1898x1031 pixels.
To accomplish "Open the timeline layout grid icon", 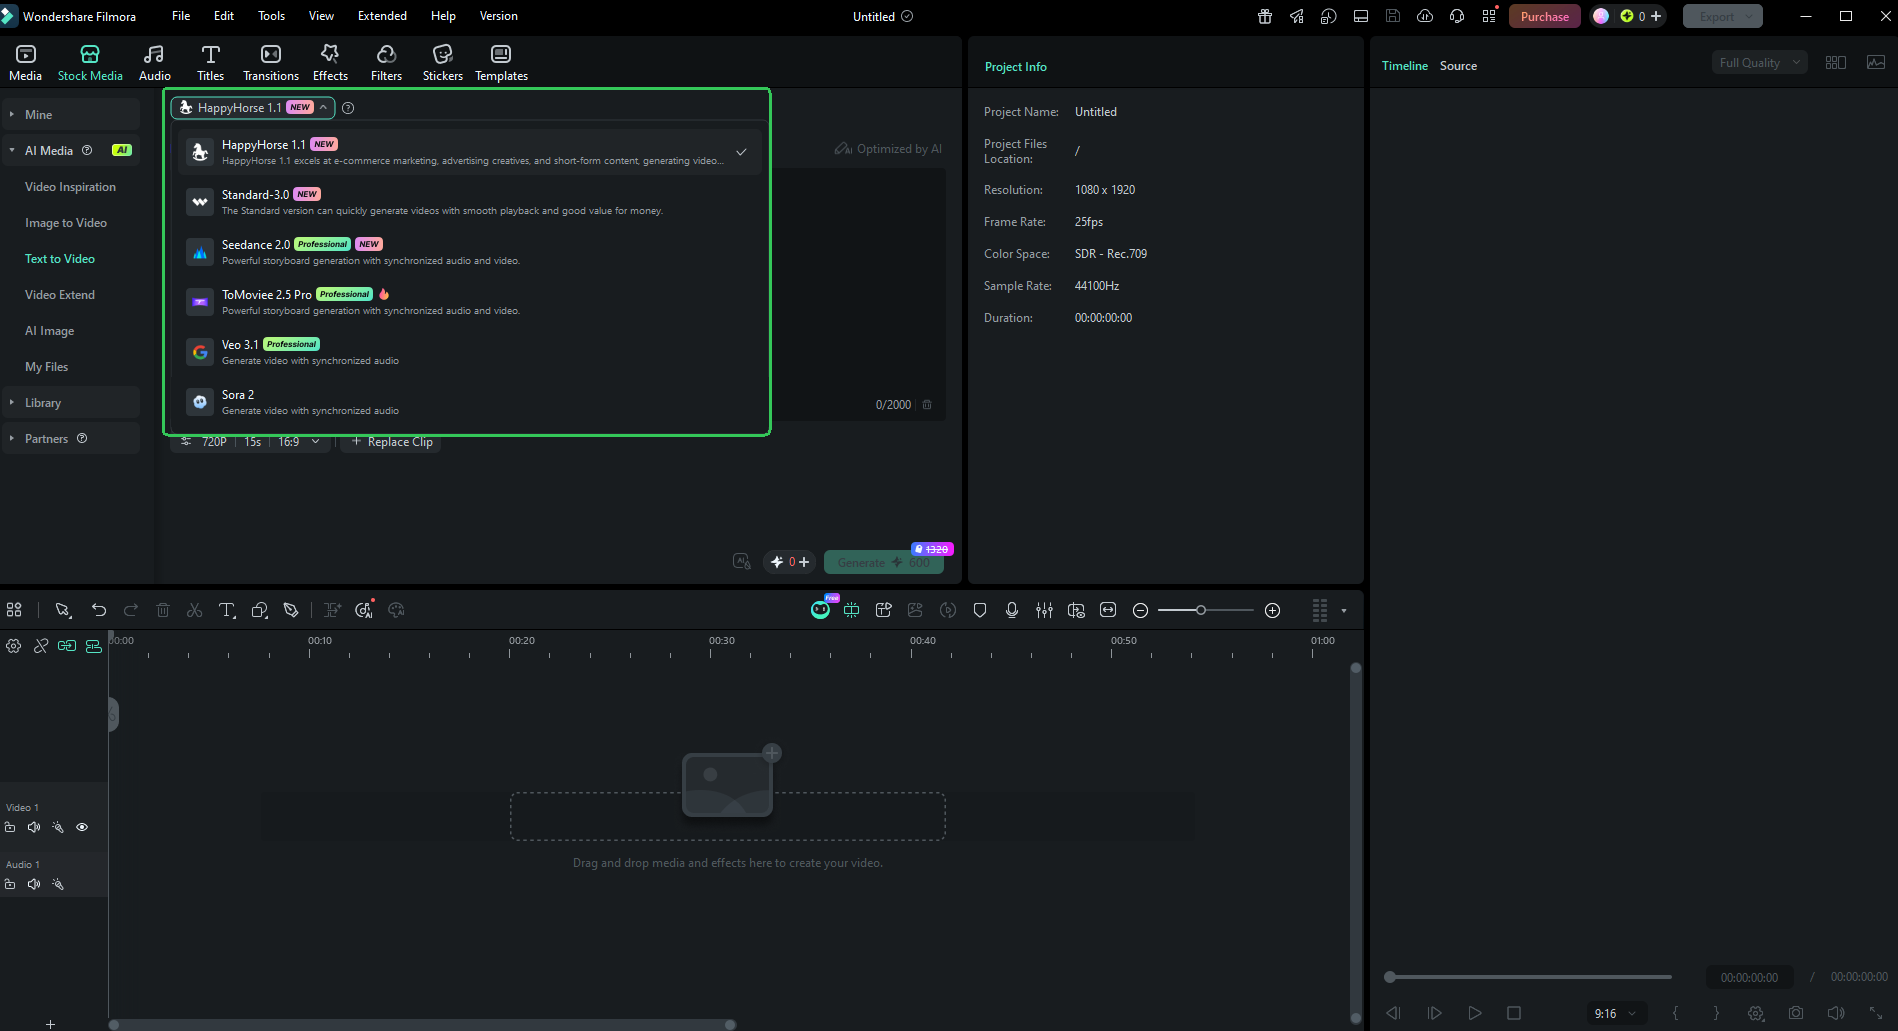I will point(14,610).
